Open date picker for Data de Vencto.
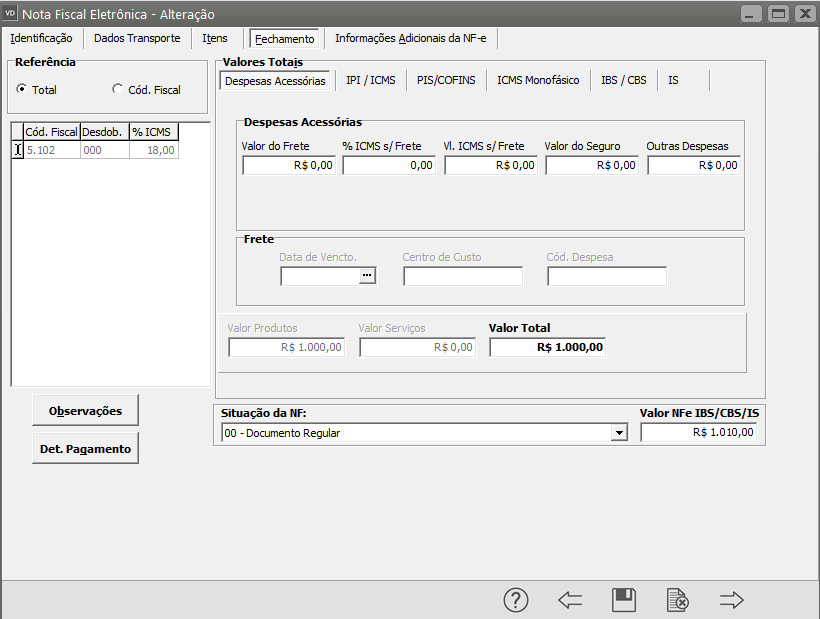Image resolution: width=820 pixels, height=619 pixels. (367, 276)
